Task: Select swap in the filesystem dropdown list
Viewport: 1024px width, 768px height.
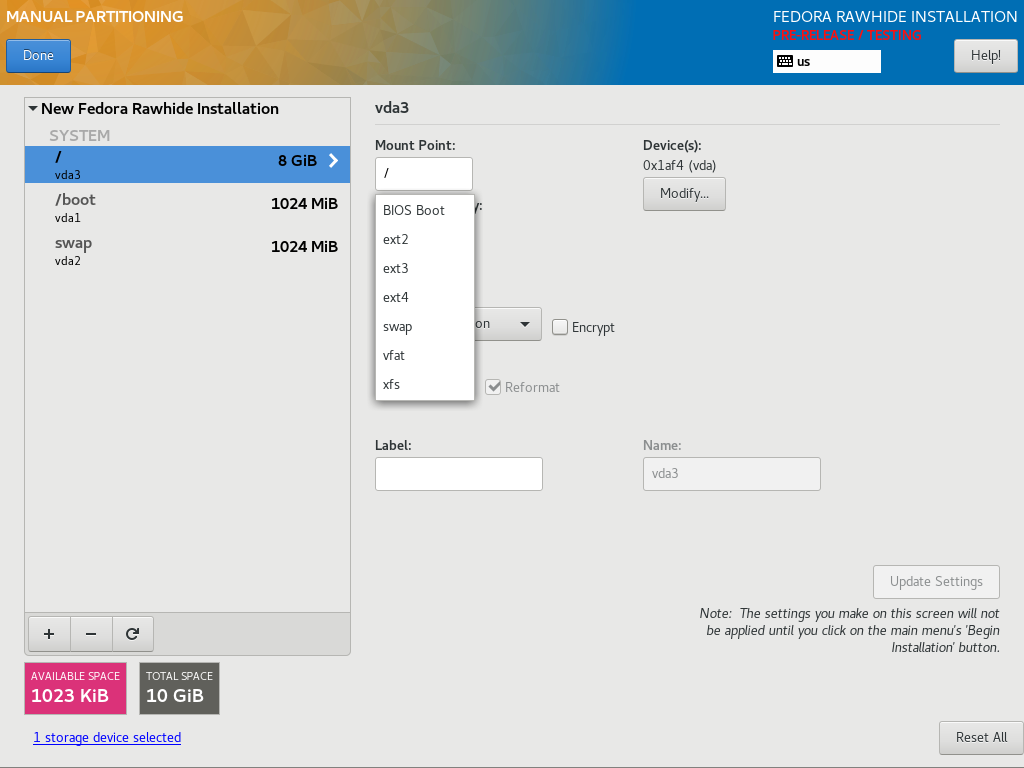Action: tap(424, 327)
